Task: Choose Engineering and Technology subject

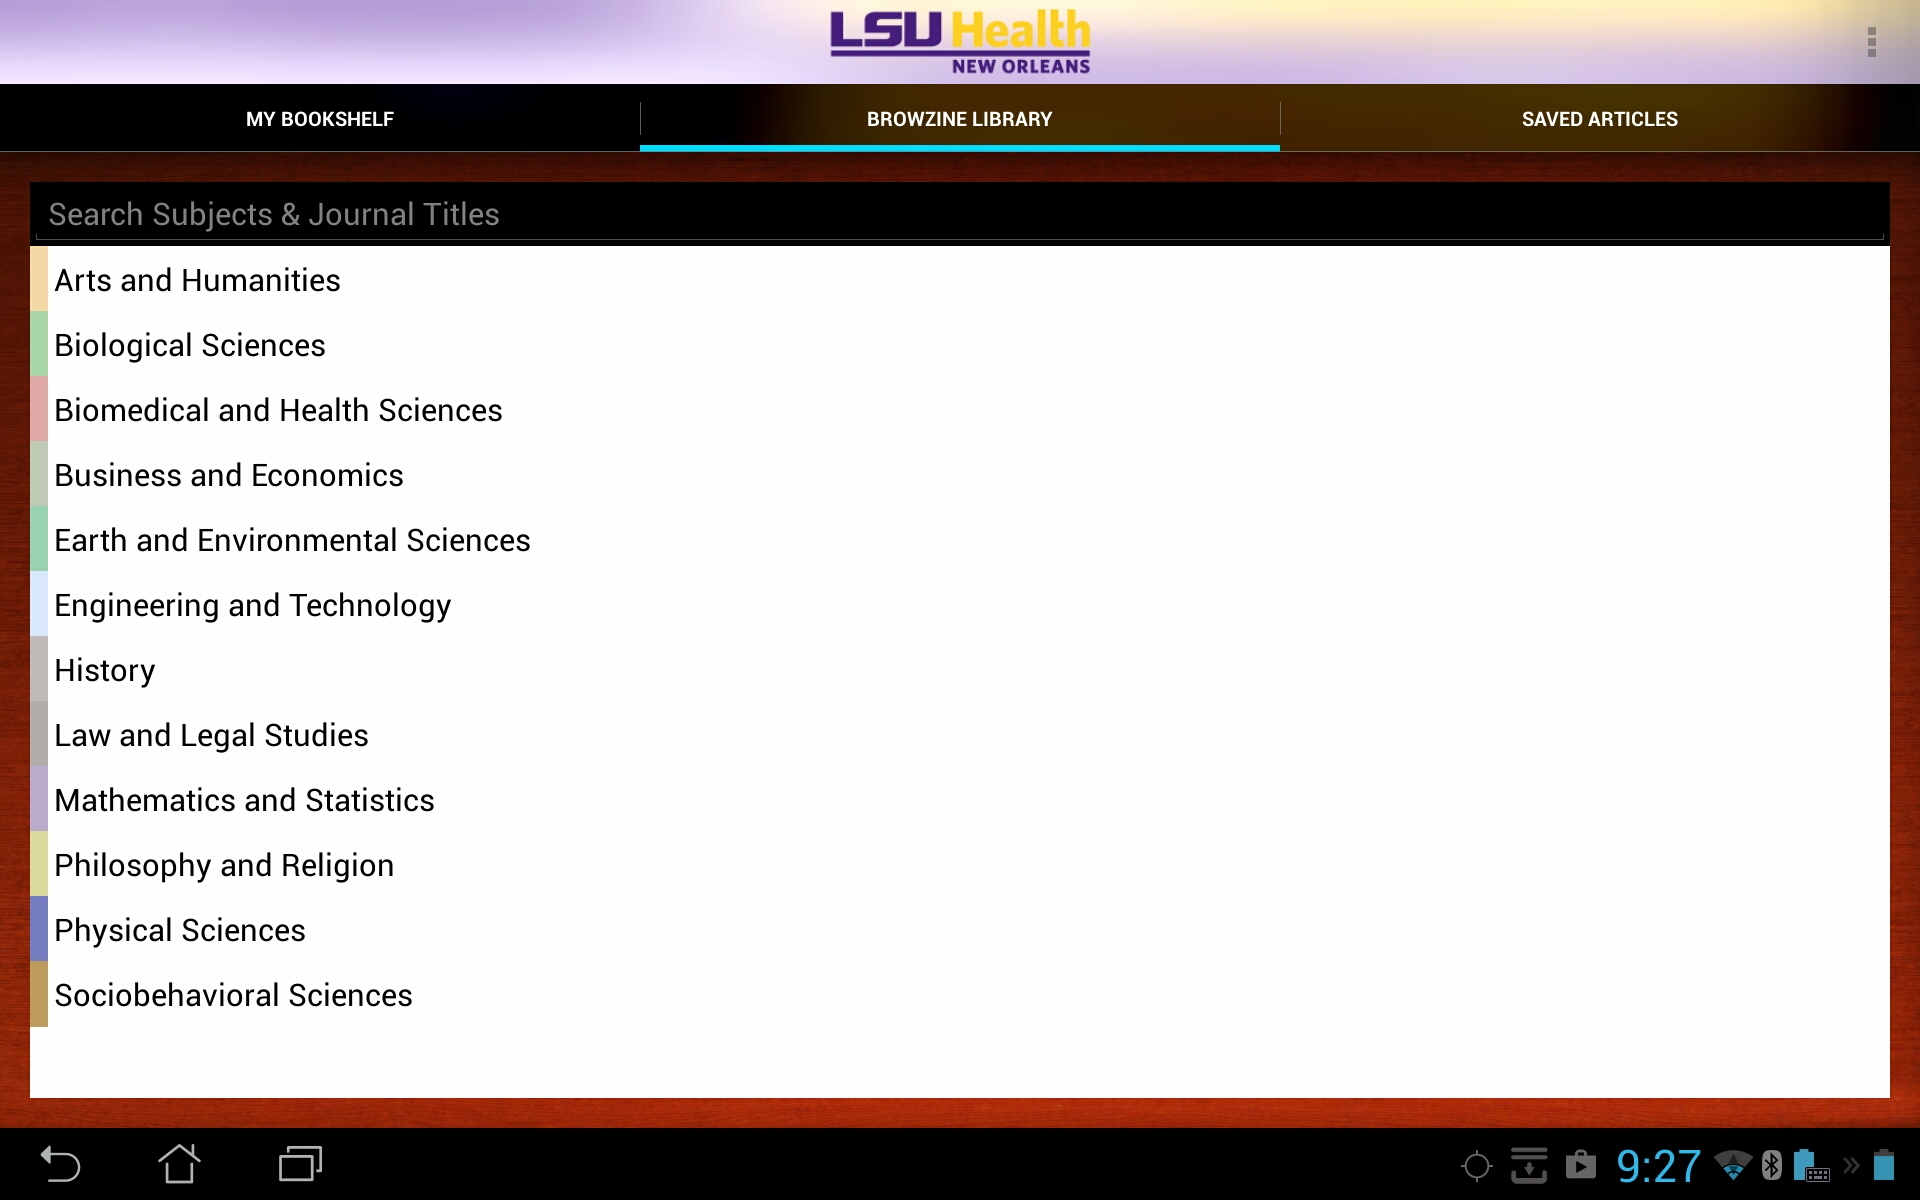Action: 960,604
